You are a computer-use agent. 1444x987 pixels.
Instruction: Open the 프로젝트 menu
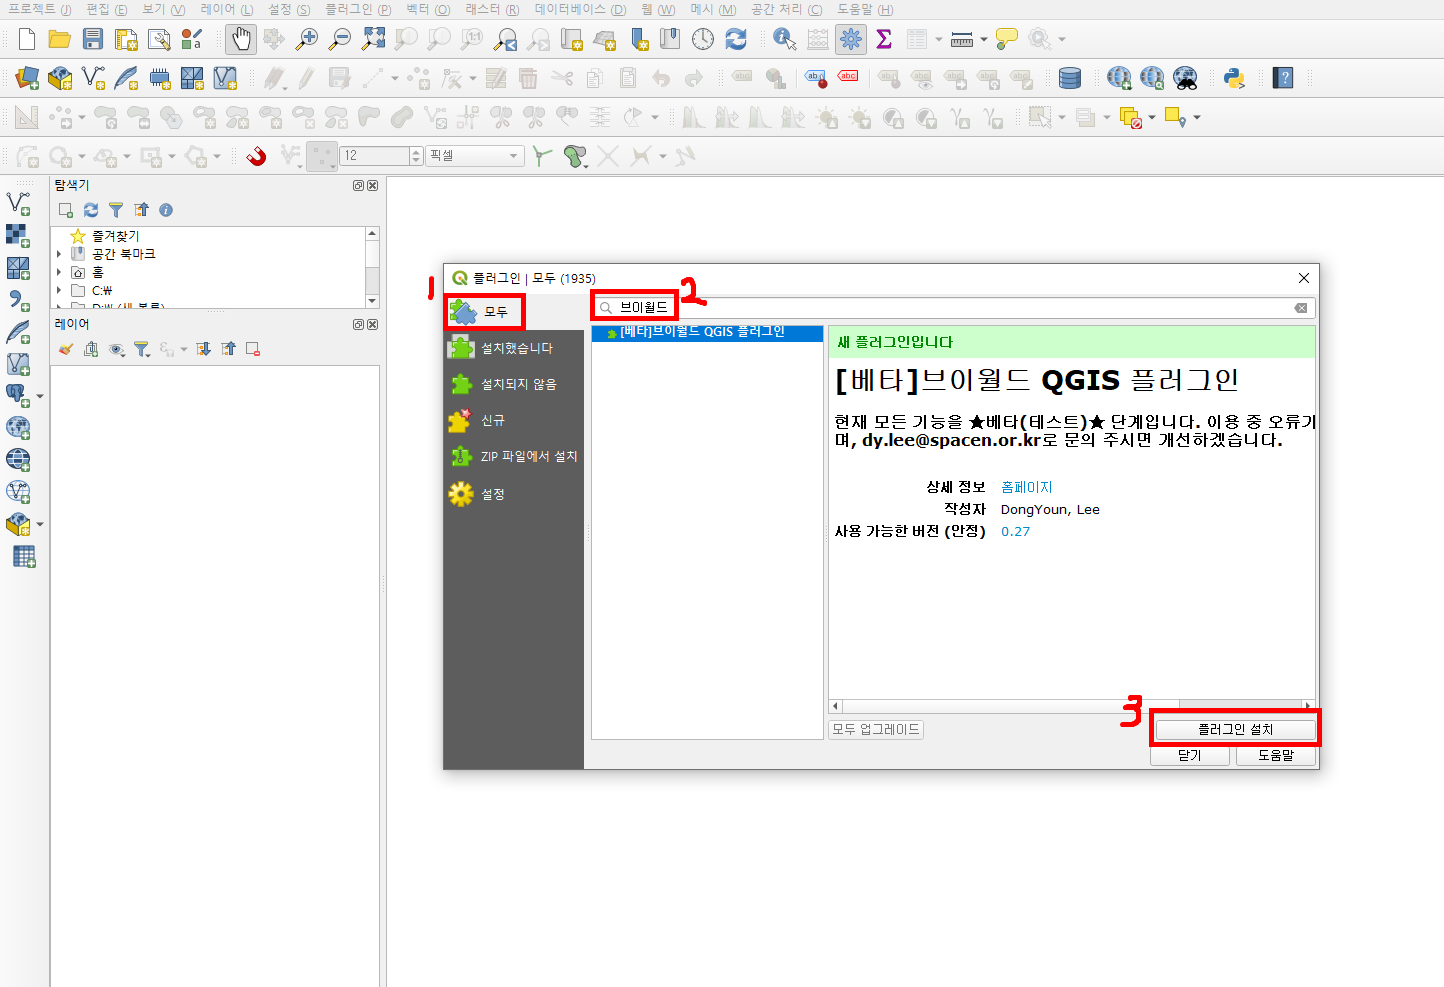[x=39, y=9]
